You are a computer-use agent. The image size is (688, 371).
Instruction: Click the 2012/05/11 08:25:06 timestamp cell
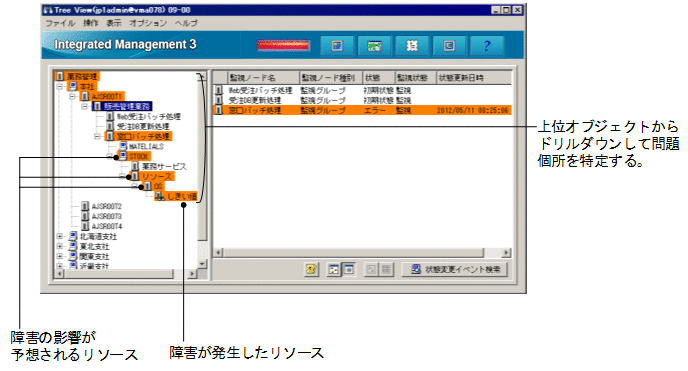(x=472, y=111)
